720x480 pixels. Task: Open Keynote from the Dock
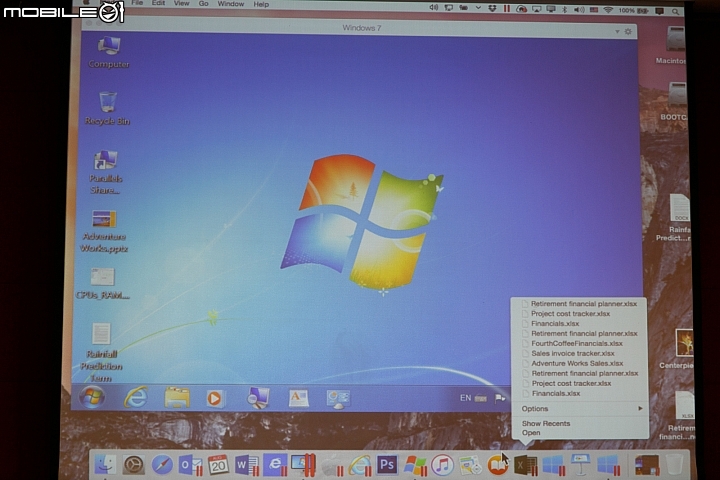581,465
